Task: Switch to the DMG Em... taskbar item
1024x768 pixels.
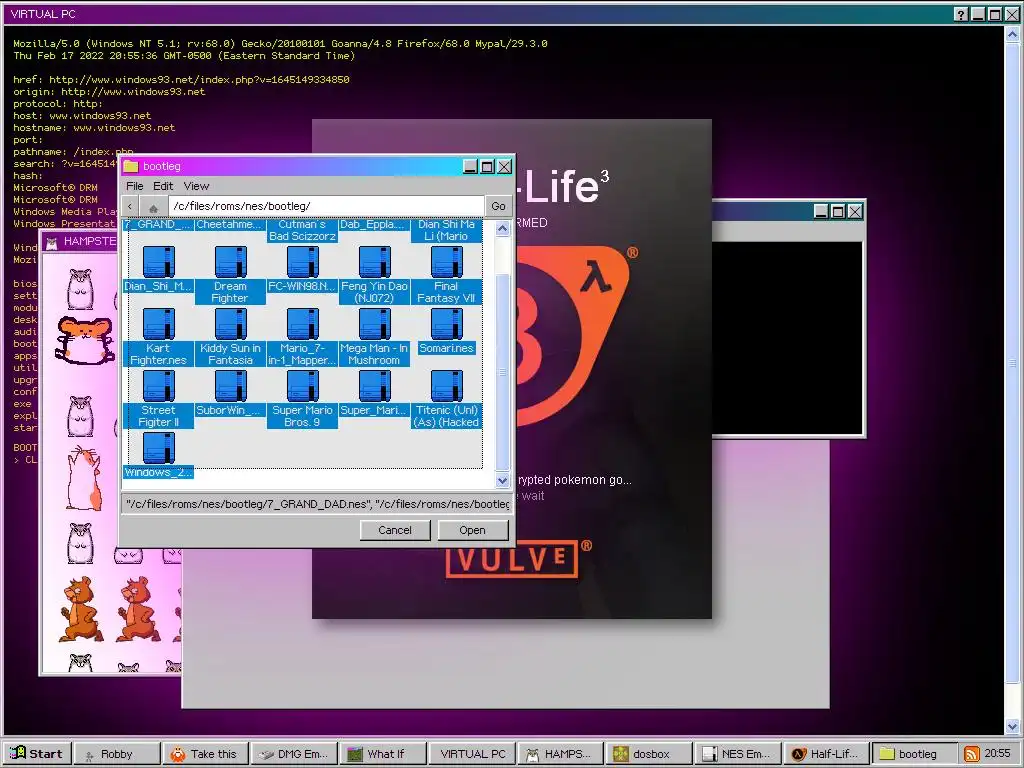Action: (295, 754)
